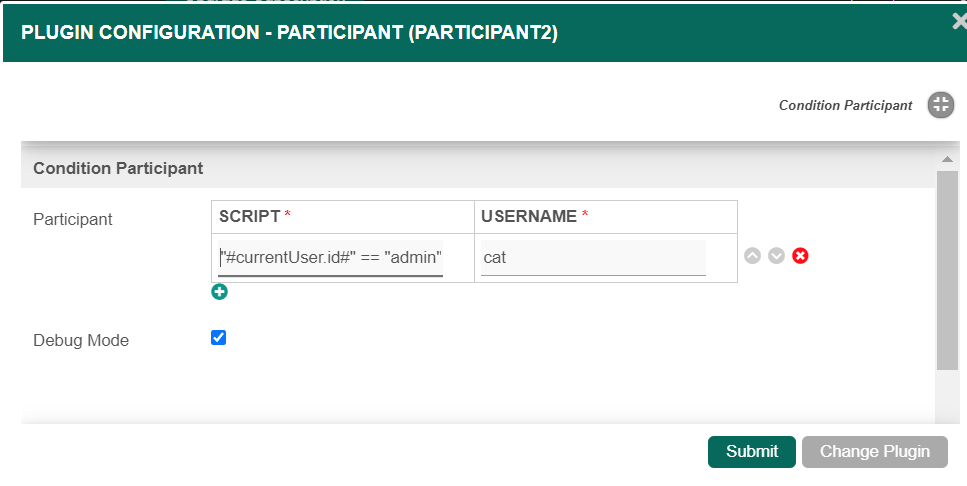Click the gray collapse icon beside Condition Participant
The height and width of the screenshot is (486, 967).
tap(940, 105)
